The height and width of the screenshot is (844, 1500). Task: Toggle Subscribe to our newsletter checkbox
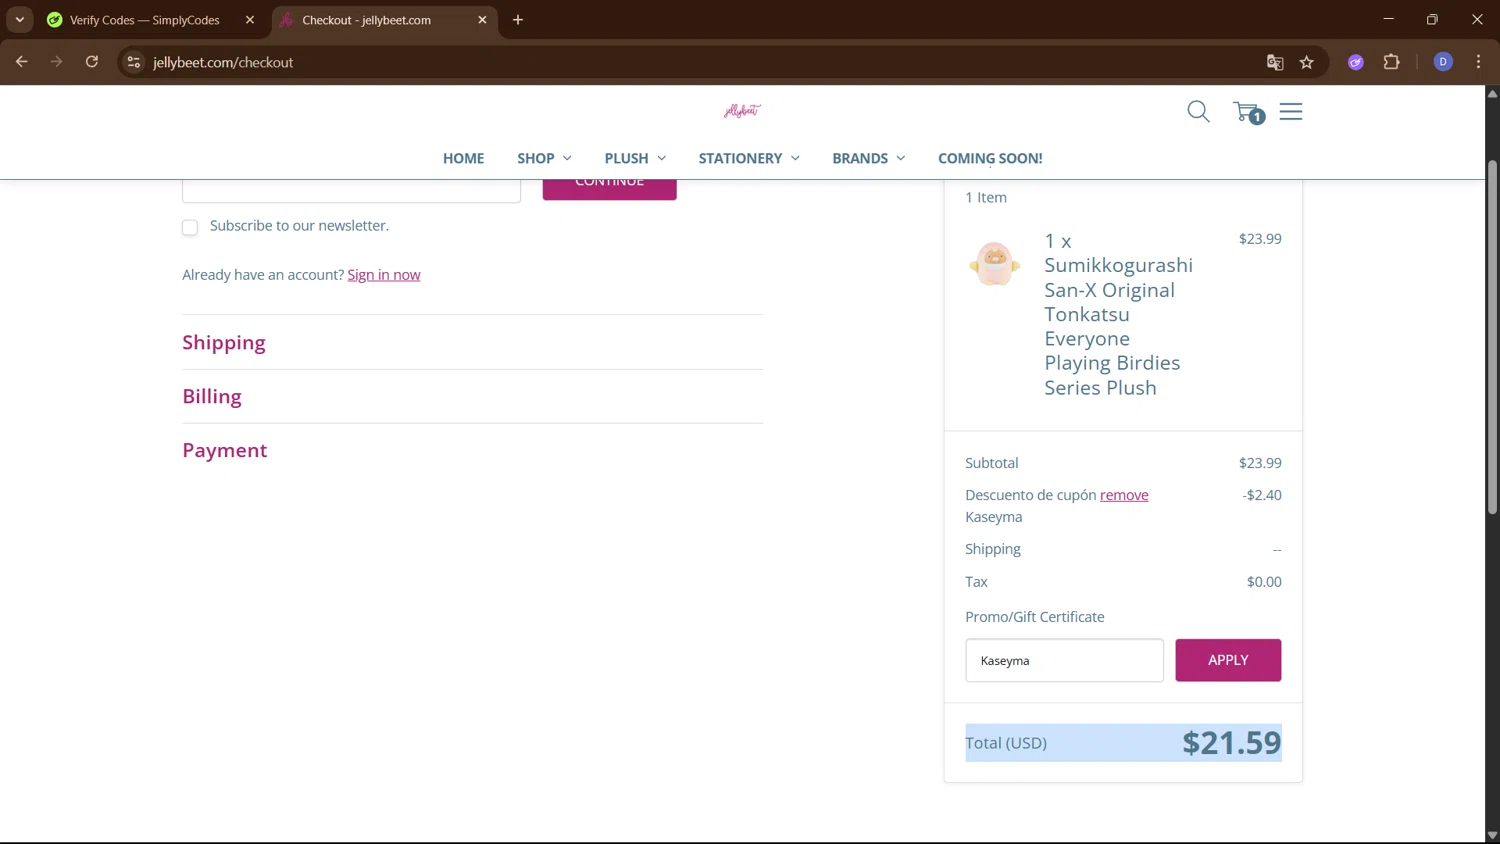[x=190, y=227]
